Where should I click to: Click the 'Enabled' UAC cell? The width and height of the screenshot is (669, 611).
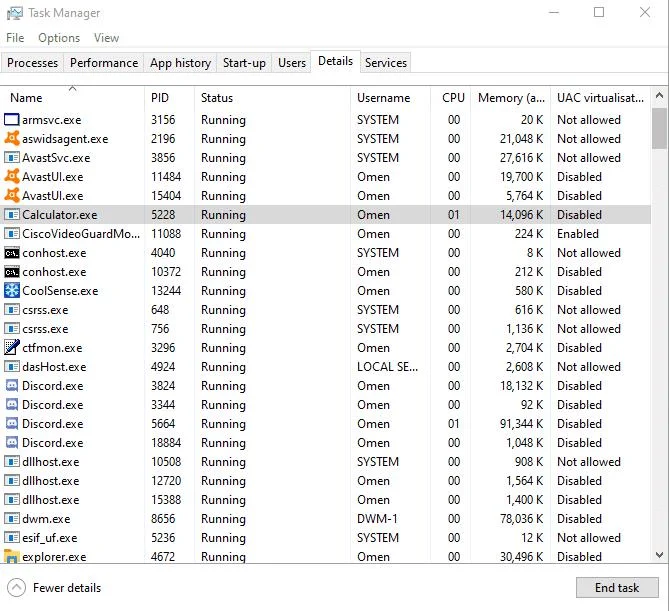[578, 234]
